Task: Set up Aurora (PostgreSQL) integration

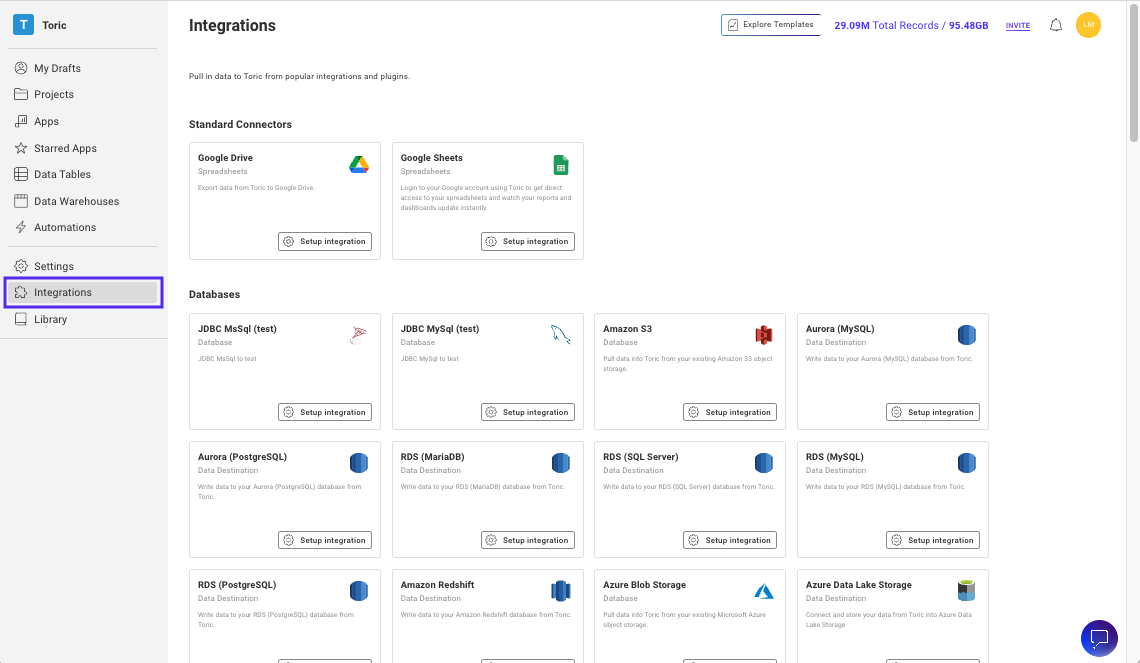Action: tap(325, 540)
